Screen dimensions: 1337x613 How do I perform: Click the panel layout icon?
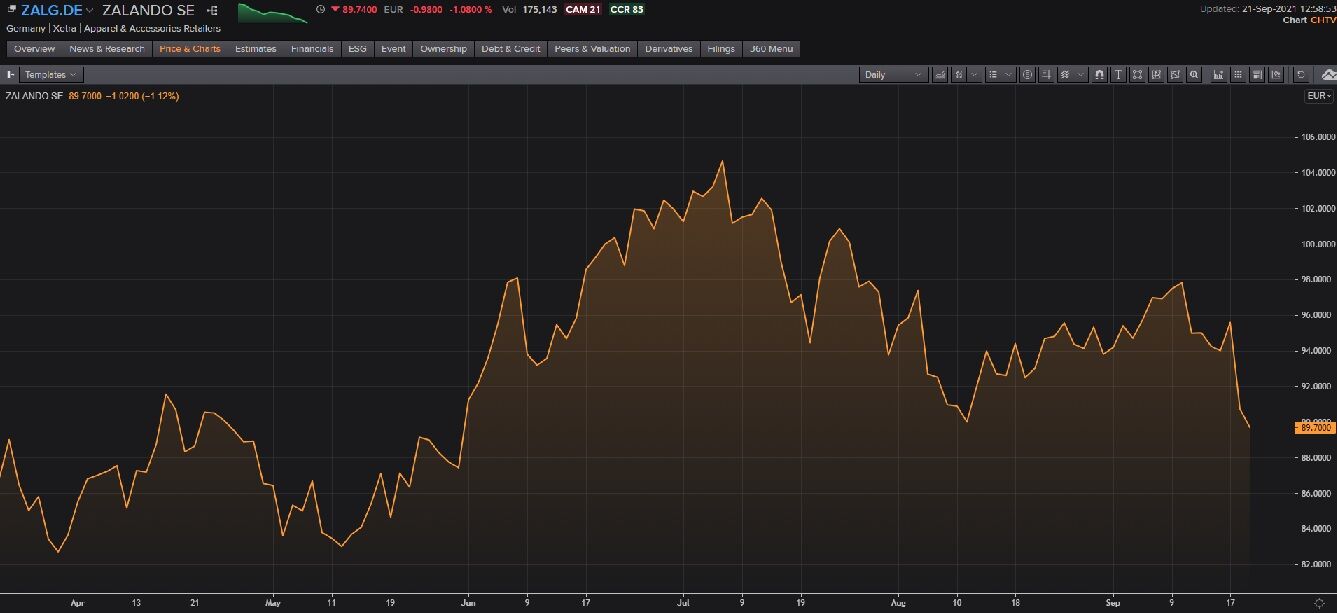coord(1257,75)
